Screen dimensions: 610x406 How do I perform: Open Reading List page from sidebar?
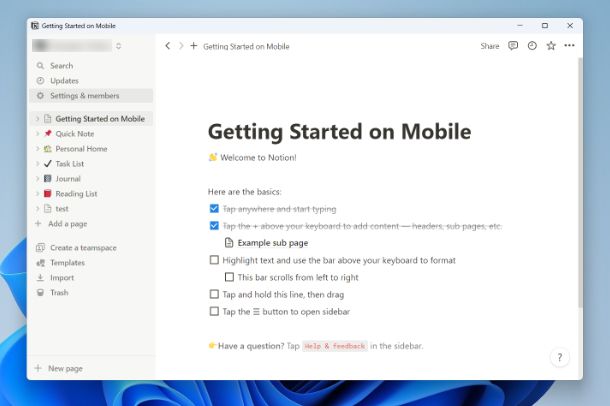91,193
